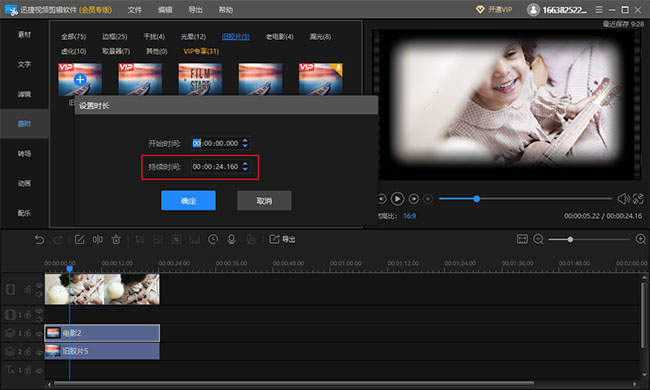Open the 编辑 menu
The image size is (650, 390).
(165, 10)
